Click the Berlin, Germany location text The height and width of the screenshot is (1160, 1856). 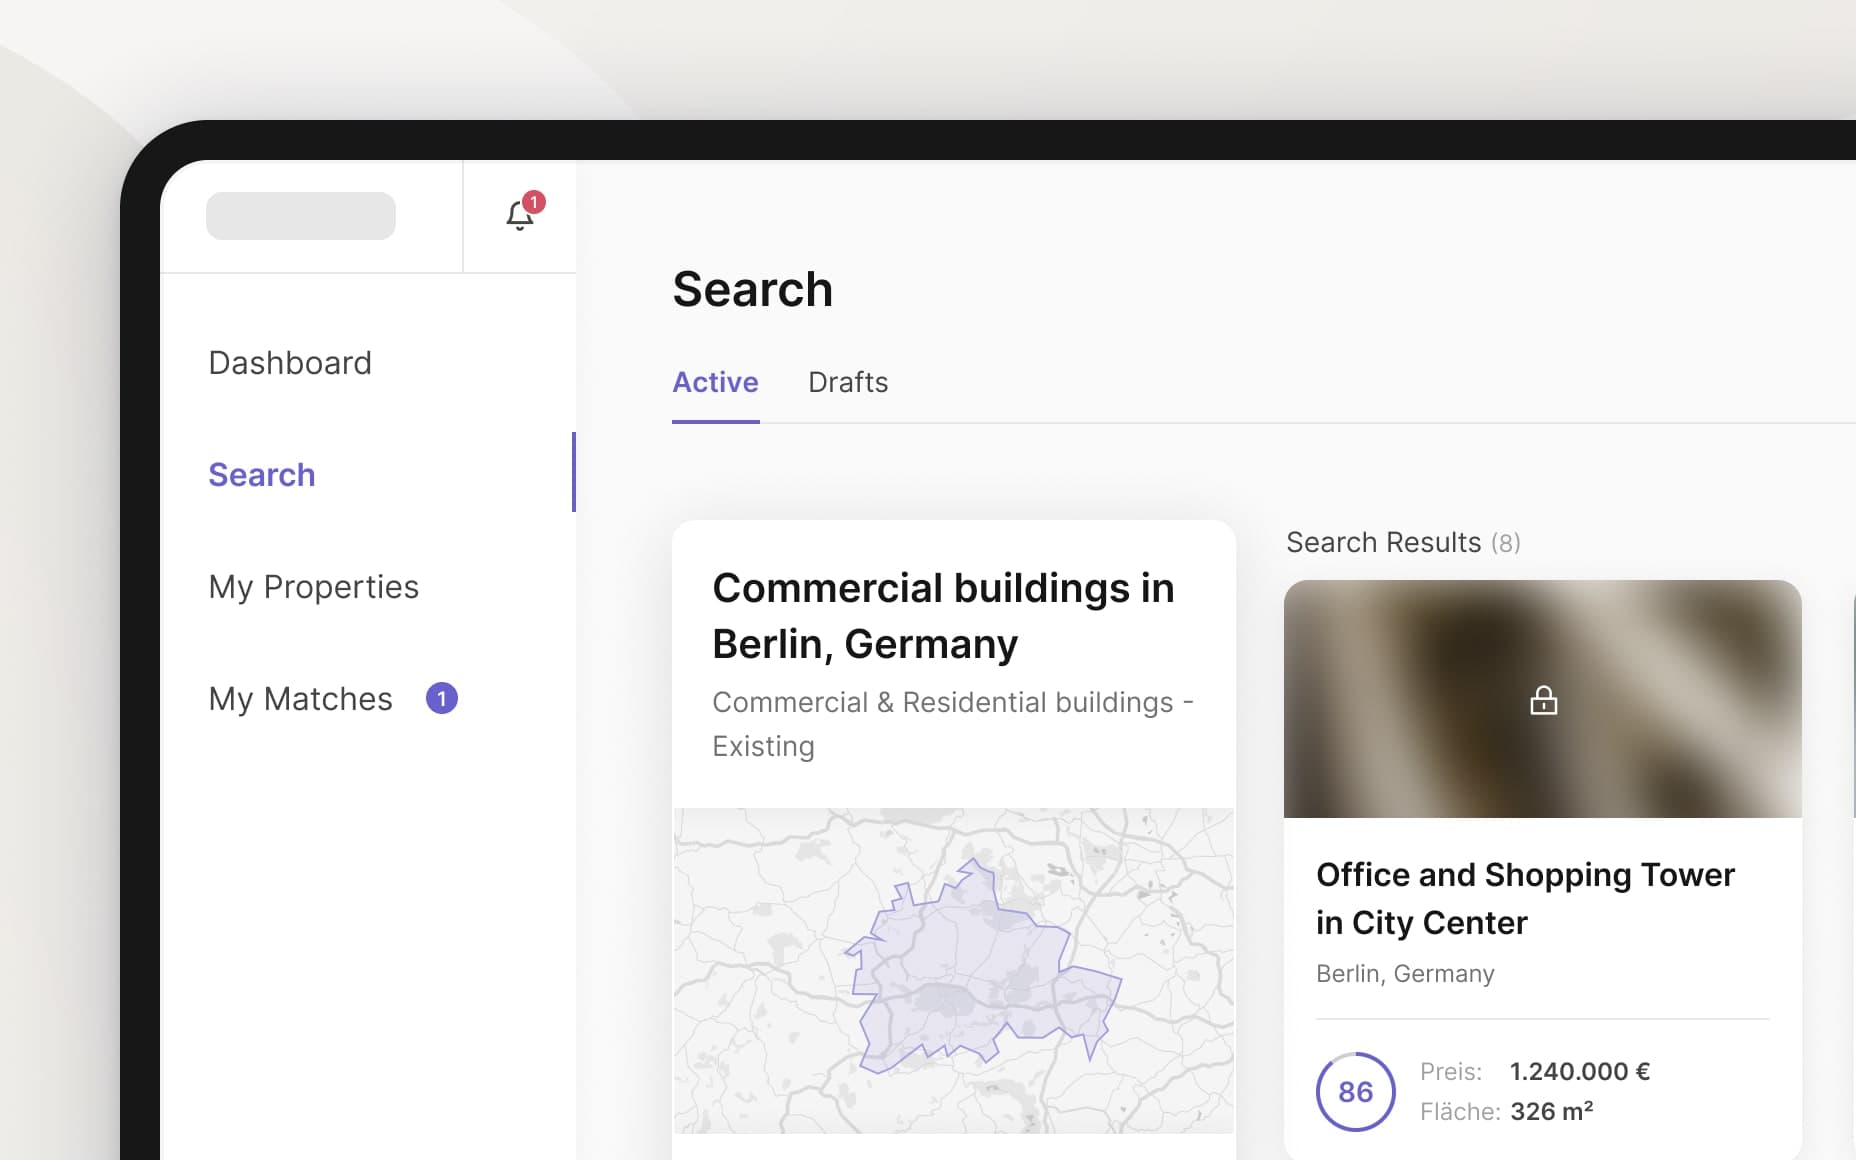(x=1405, y=973)
